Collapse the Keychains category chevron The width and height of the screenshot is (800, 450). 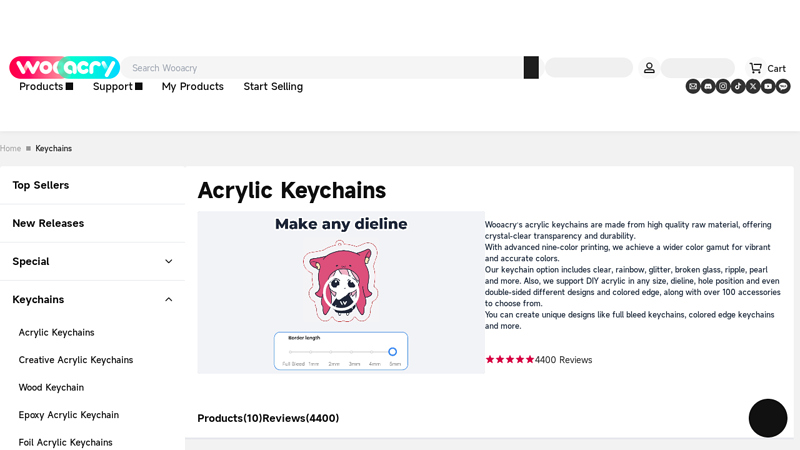click(169, 299)
